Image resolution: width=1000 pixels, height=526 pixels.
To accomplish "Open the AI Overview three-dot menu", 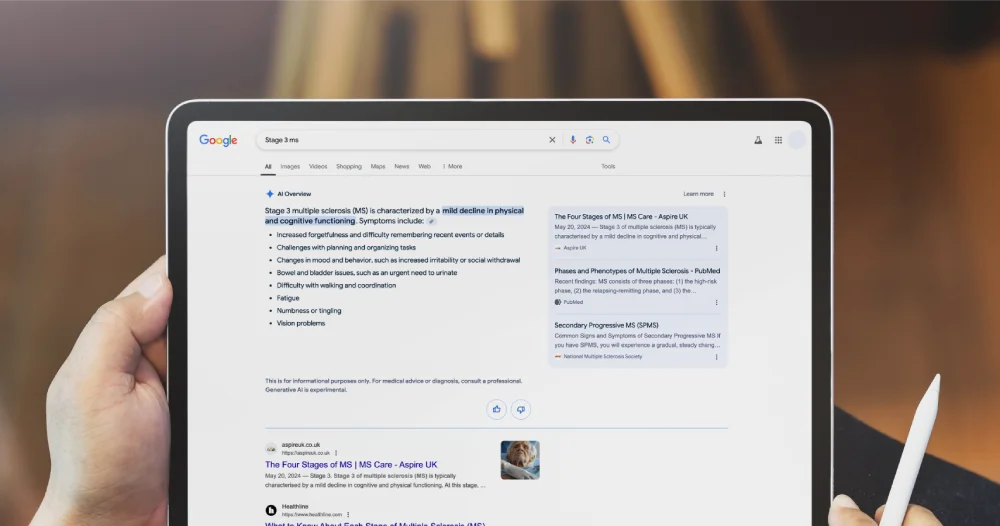I will point(724,194).
